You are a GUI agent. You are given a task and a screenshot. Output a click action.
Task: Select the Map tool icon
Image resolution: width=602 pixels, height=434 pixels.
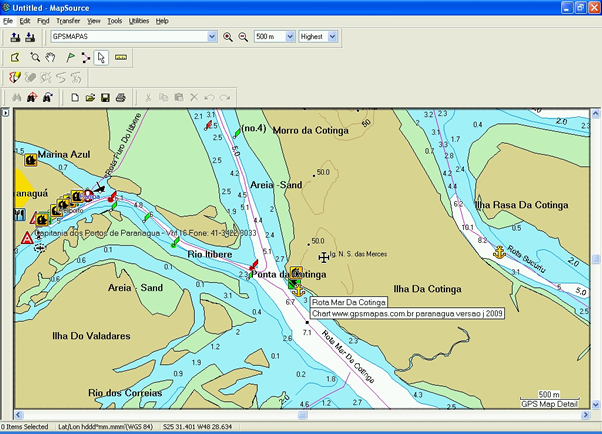(15, 57)
